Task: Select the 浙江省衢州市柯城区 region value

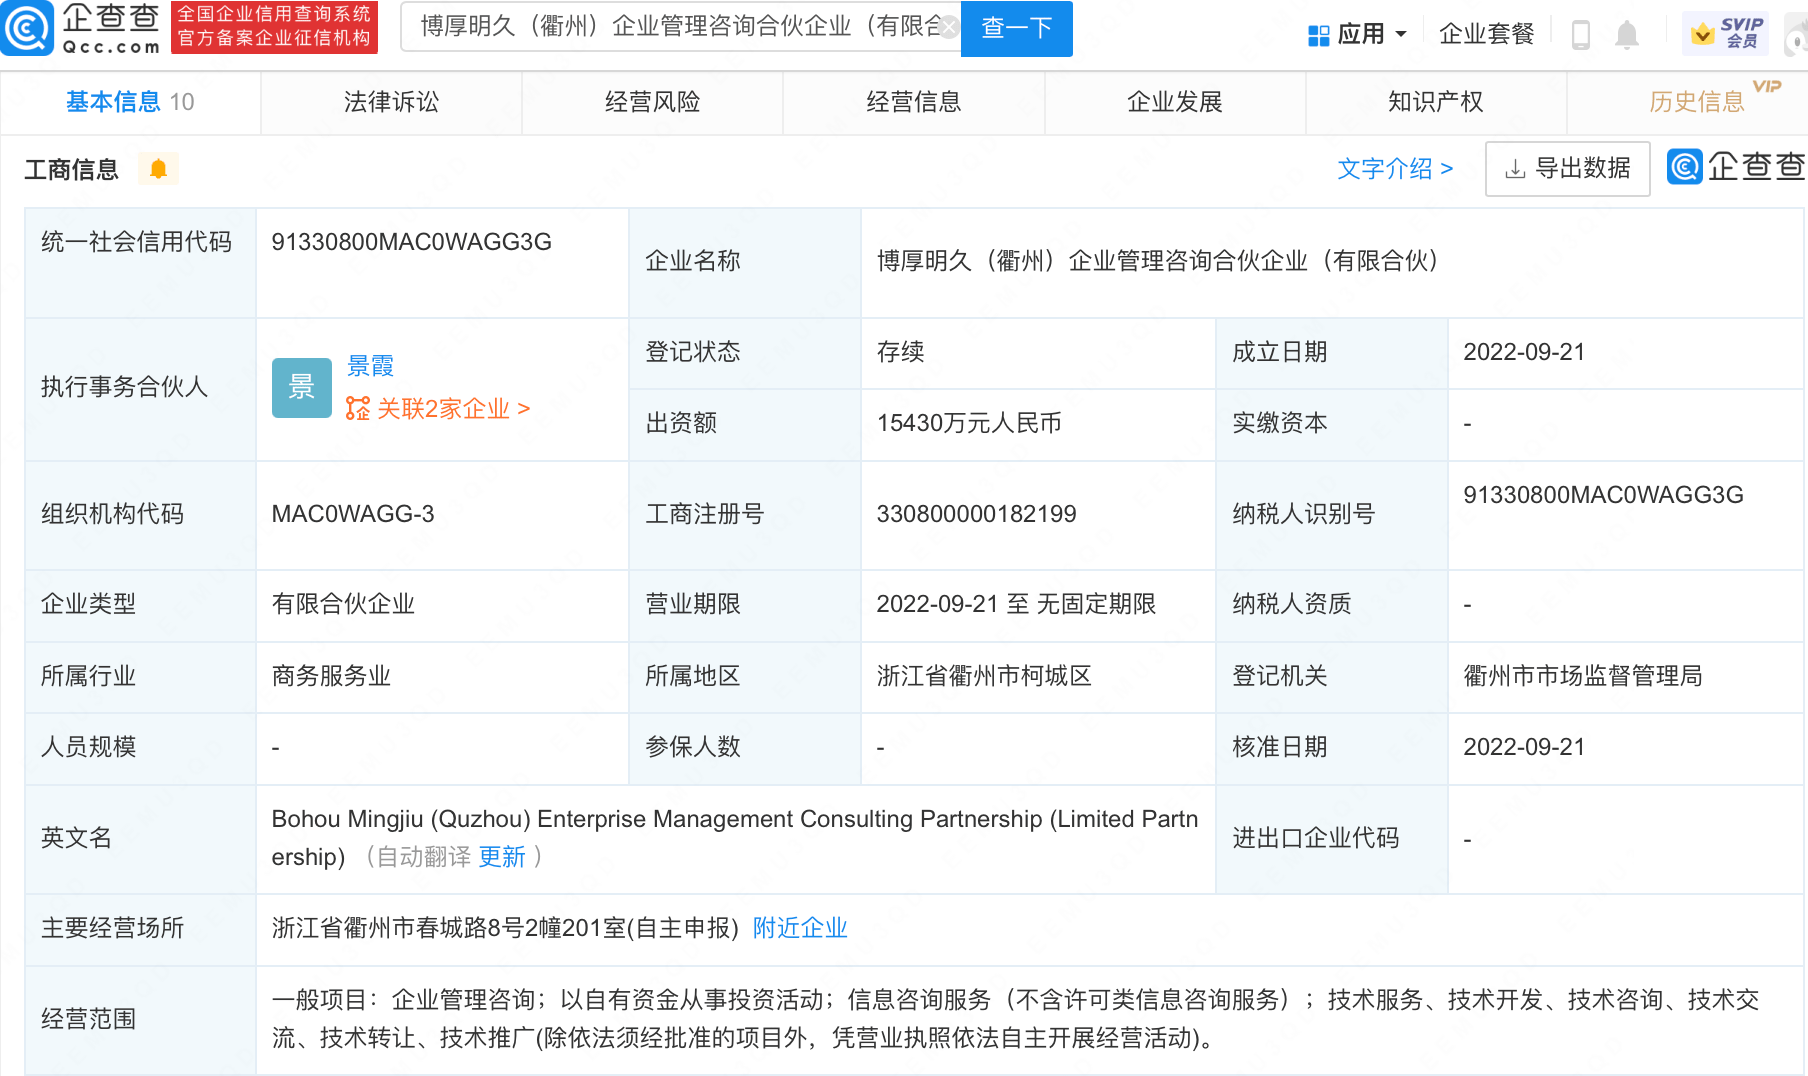Action: 984,676
